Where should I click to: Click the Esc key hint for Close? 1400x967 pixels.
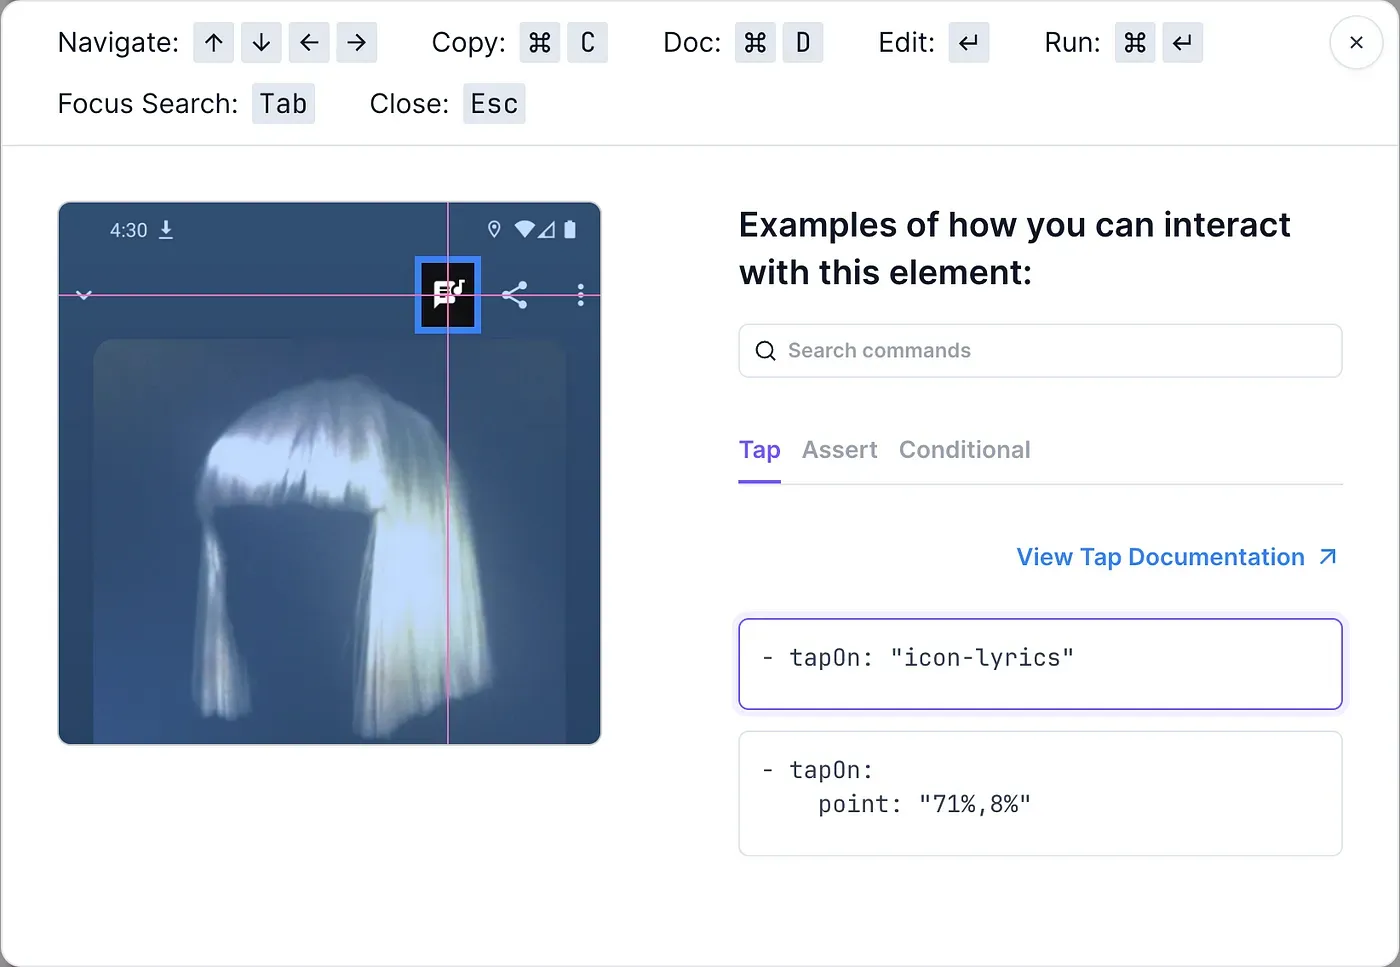[494, 104]
